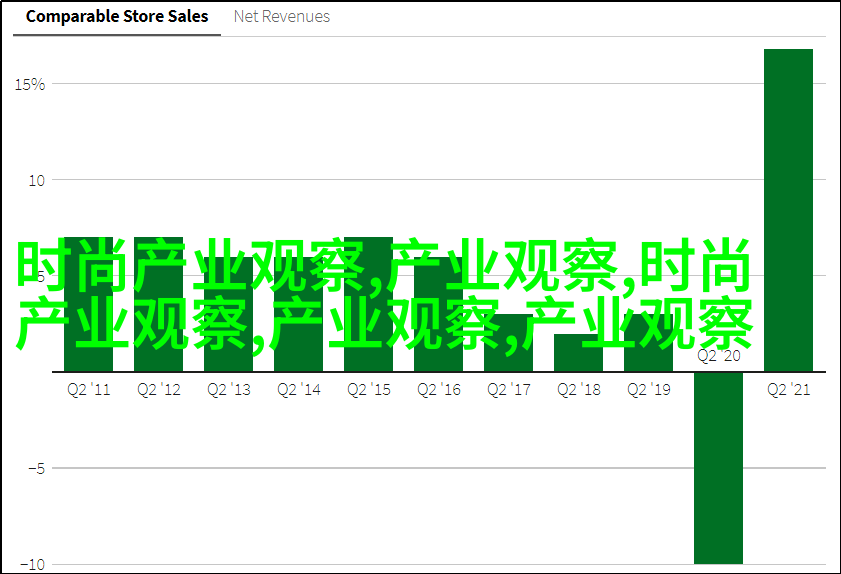841x574 pixels.
Task: Click the Q2 '11 axis label
Action: click(x=88, y=389)
